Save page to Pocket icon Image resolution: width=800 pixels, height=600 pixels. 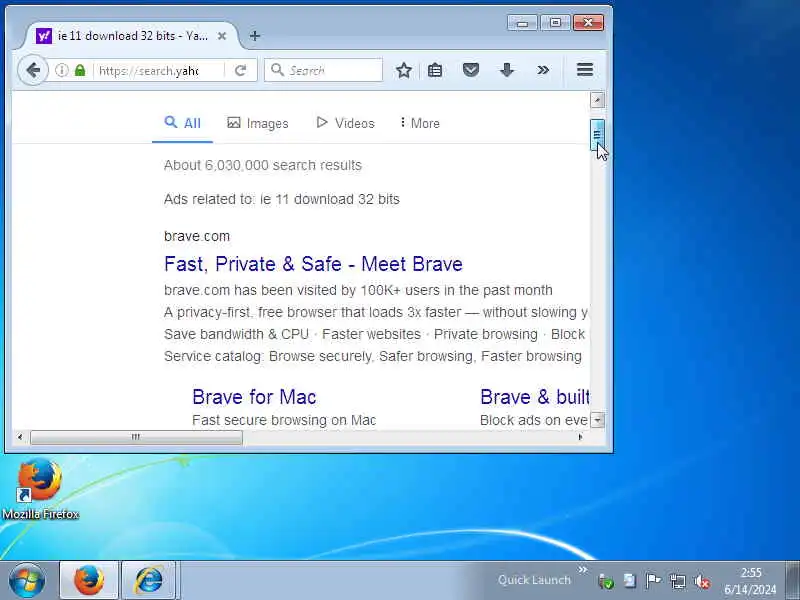click(x=471, y=70)
